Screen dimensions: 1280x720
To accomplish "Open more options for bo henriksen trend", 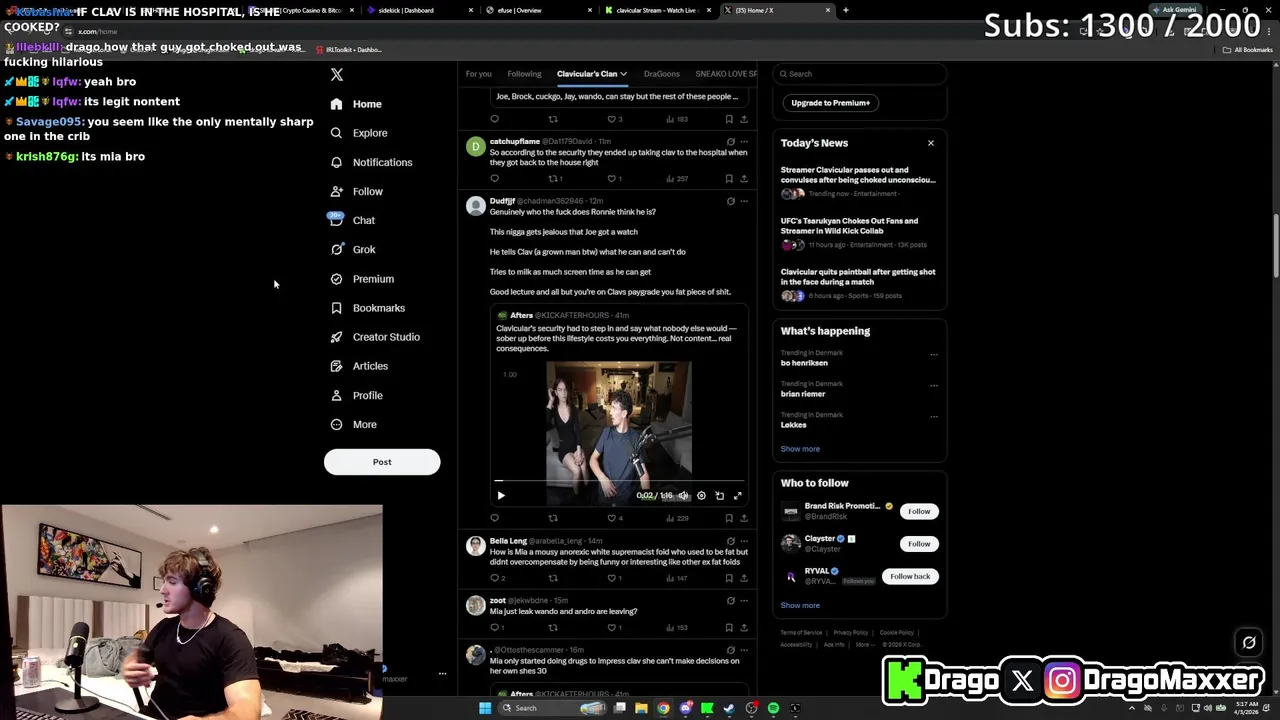I will click(x=934, y=354).
